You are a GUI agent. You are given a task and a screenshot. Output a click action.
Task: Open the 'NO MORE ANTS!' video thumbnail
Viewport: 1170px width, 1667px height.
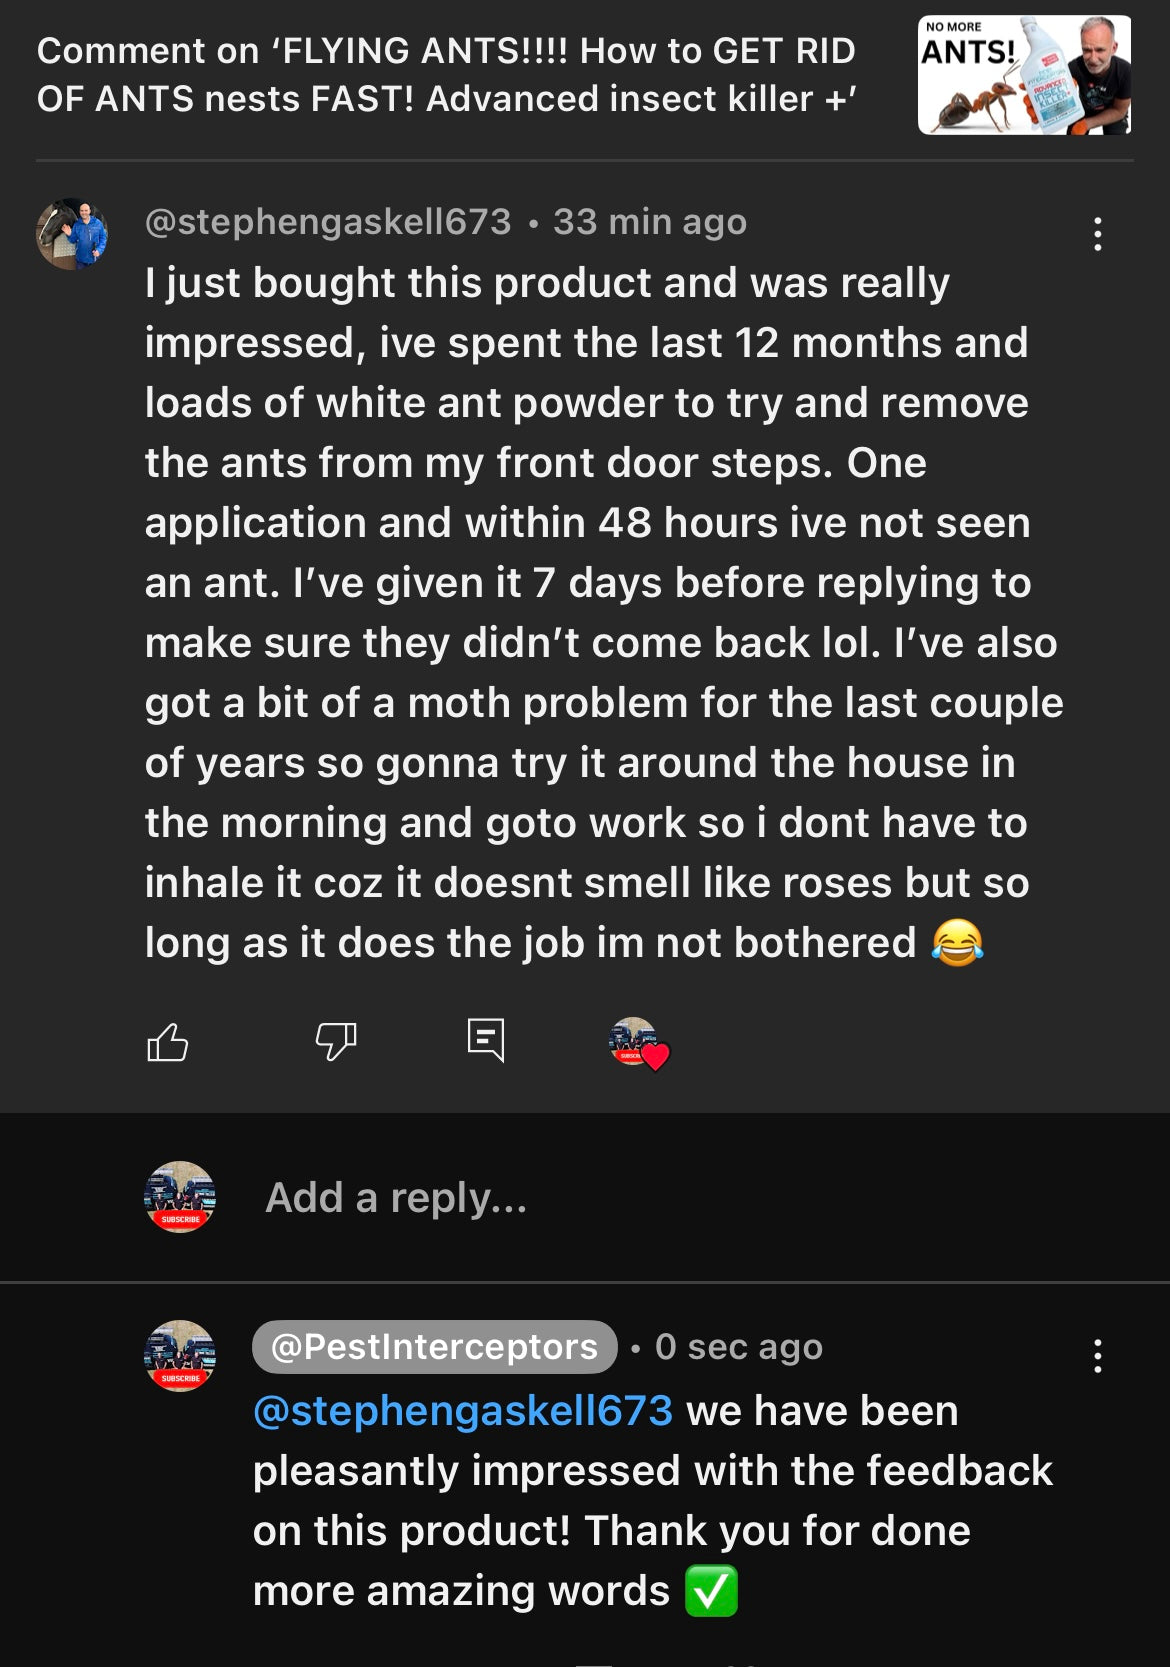[1024, 75]
